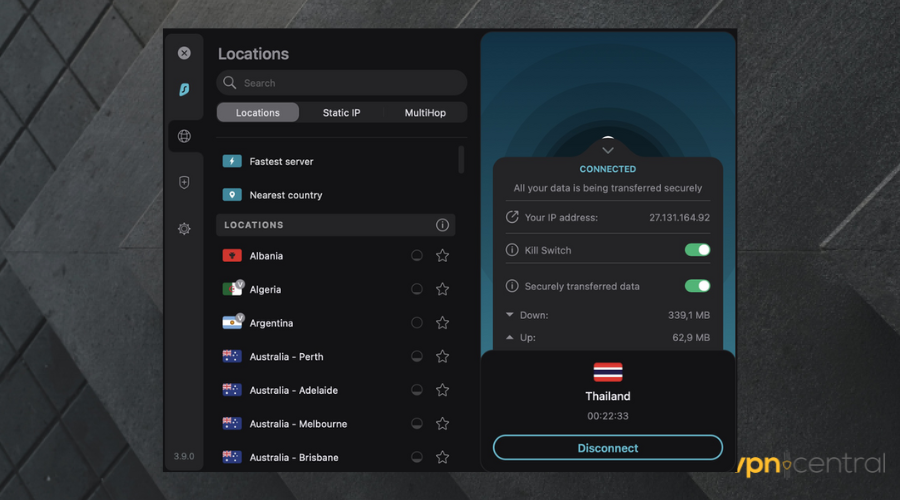The width and height of the screenshot is (900, 500).
Task: Select the Albania load radio circle
Action: pos(417,255)
